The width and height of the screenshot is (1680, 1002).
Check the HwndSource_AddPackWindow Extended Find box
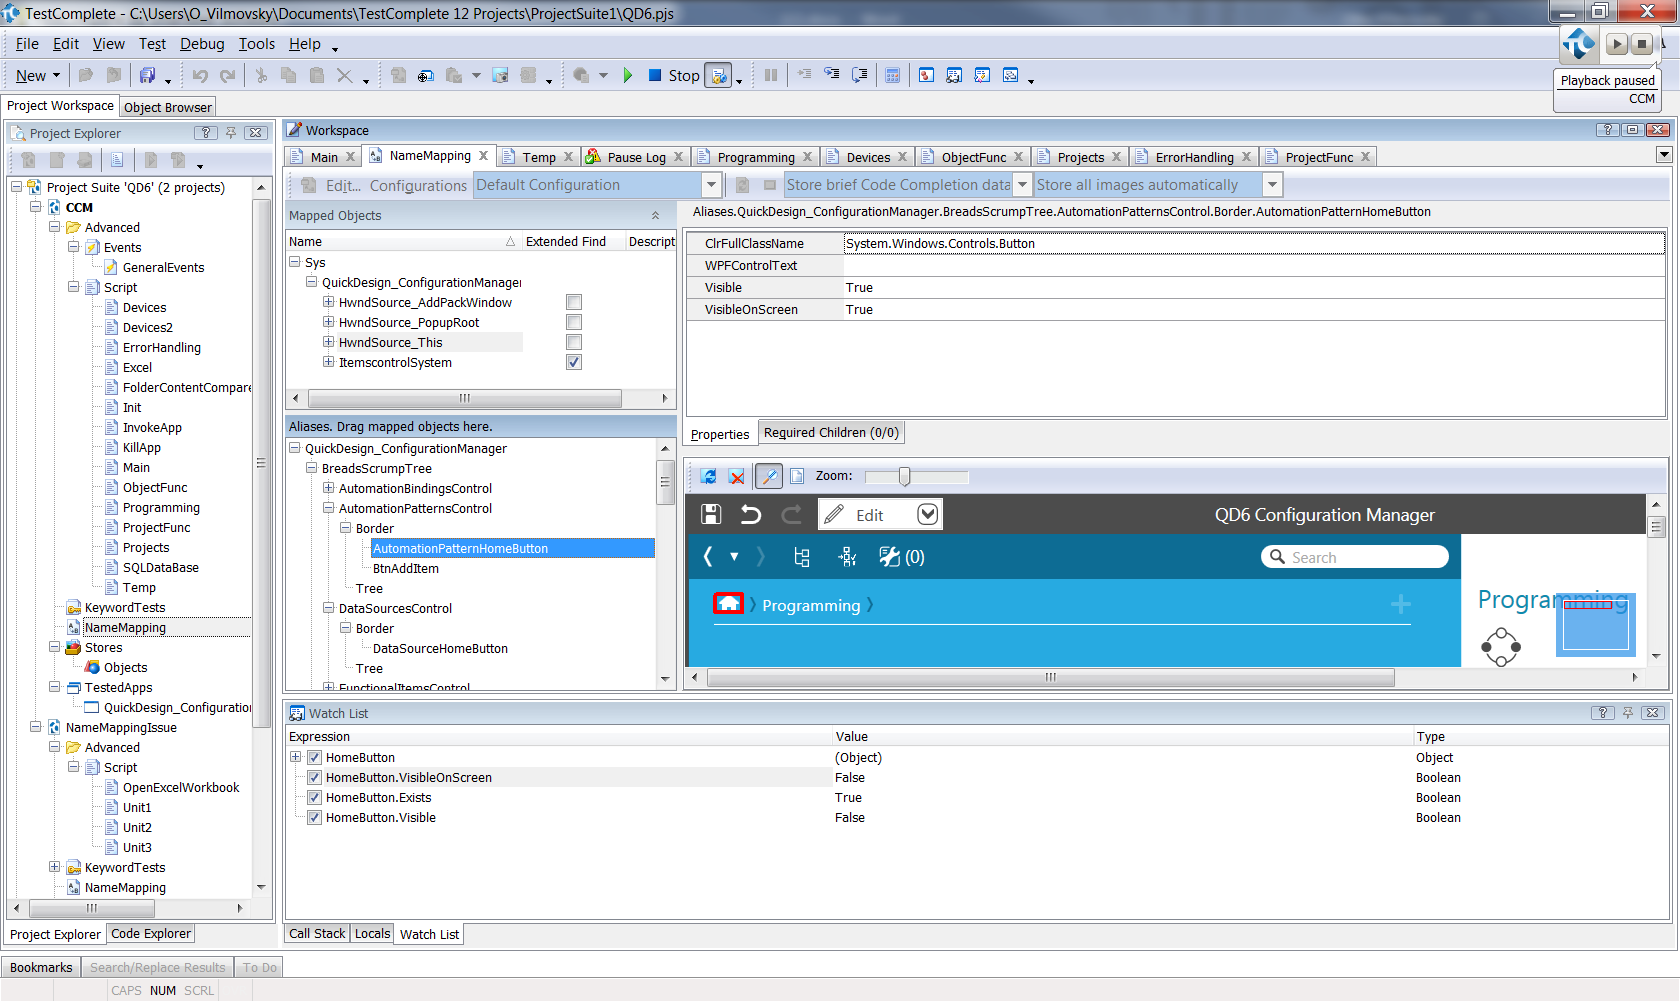[574, 302]
